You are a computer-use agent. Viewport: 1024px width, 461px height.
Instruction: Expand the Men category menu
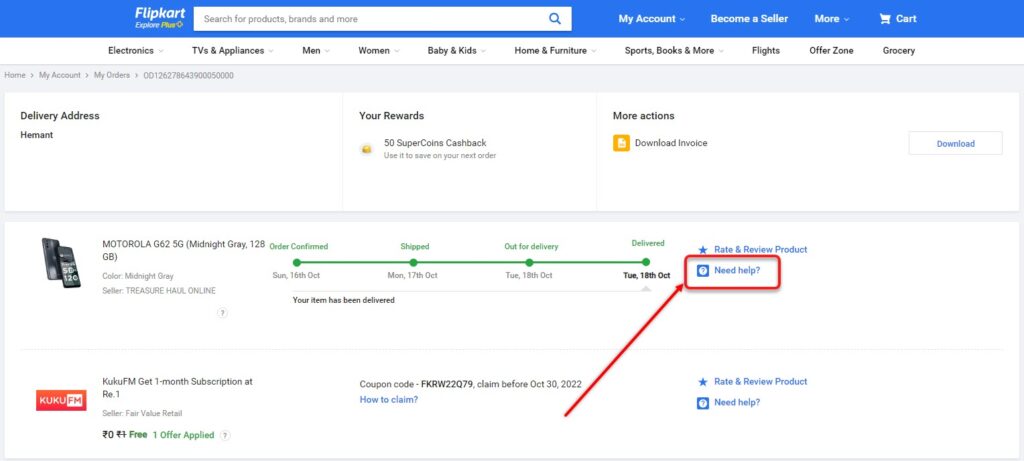pyautogui.click(x=316, y=50)
